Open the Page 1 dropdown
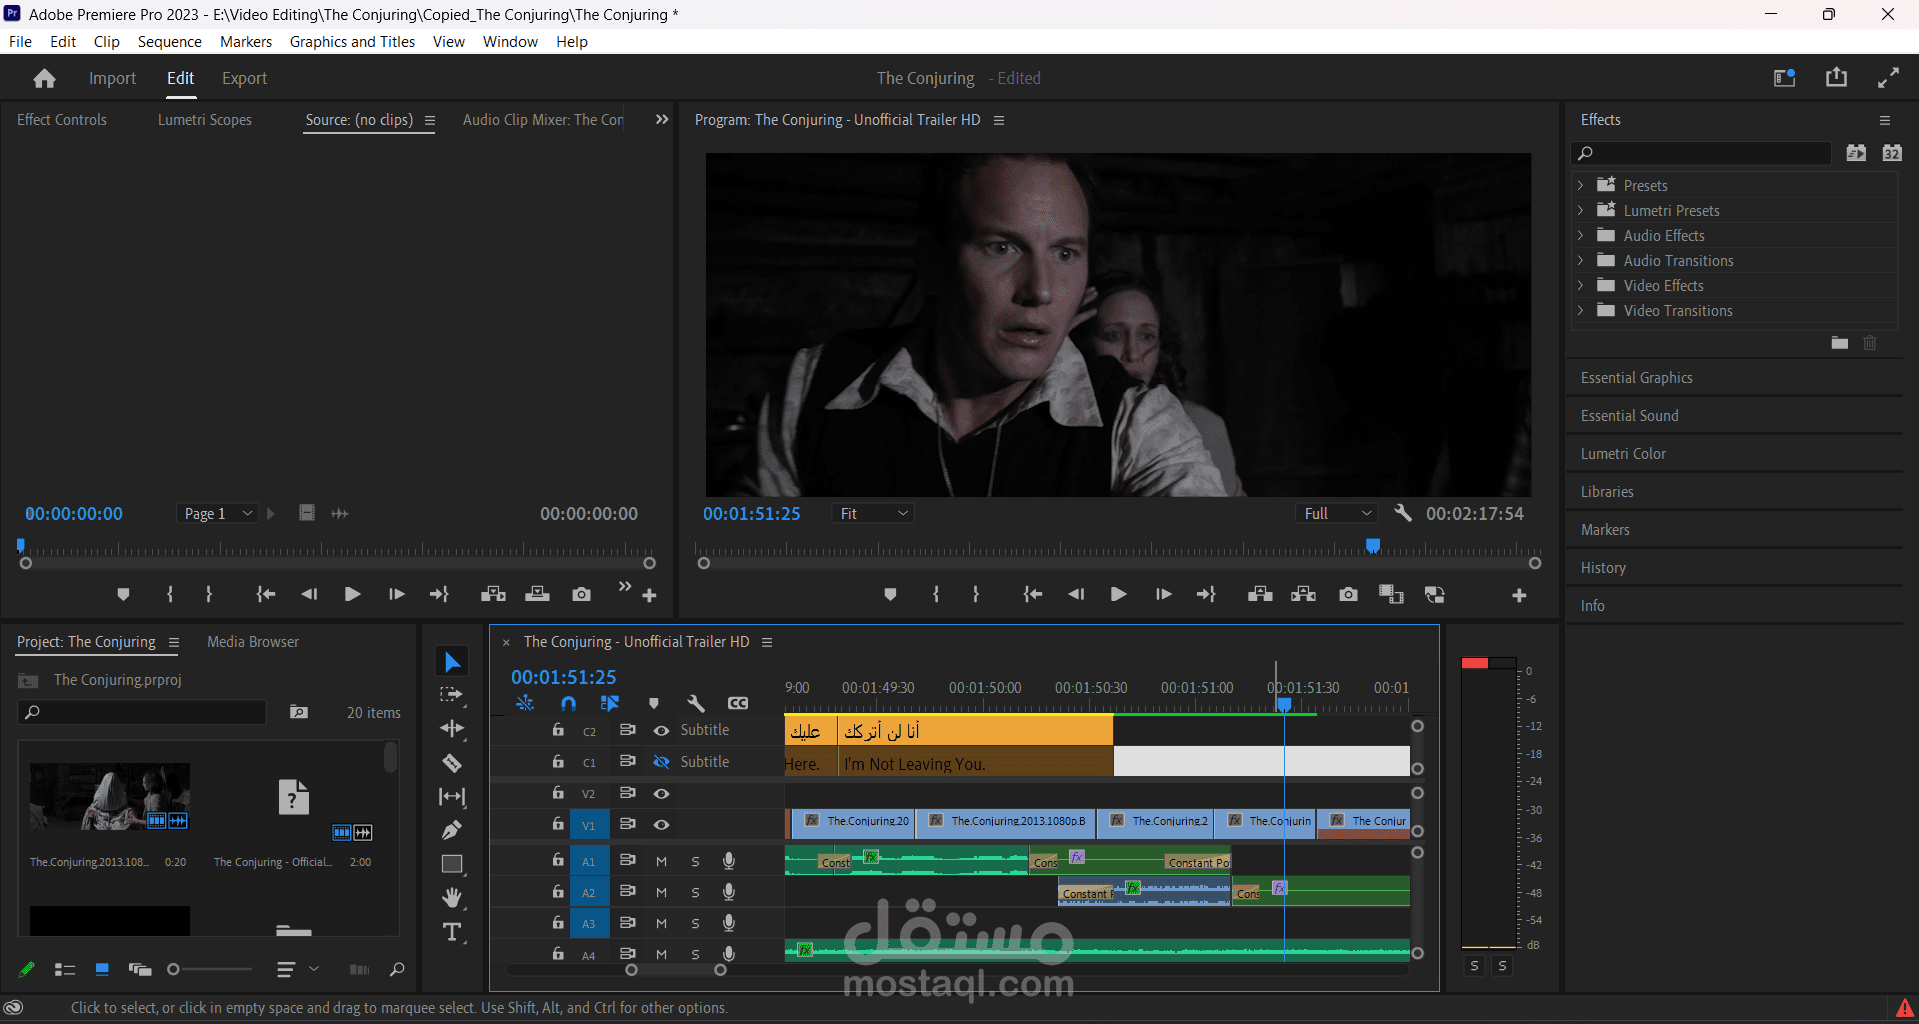This screenshot has height=1024, width=1919. tap(218, 513)
